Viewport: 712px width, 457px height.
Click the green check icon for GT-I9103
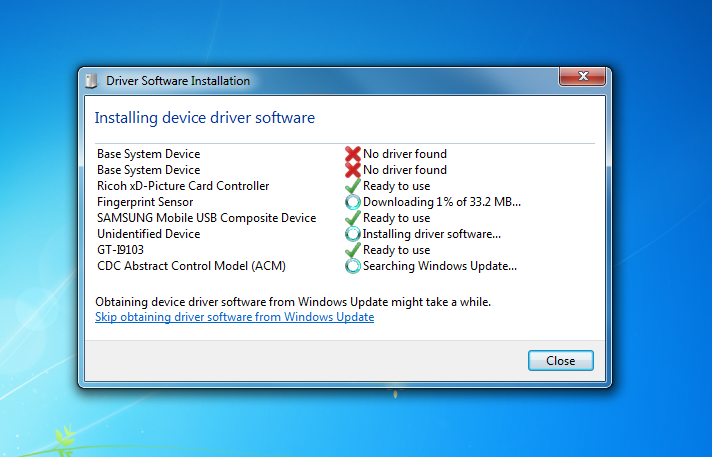(x=352, y=250)
